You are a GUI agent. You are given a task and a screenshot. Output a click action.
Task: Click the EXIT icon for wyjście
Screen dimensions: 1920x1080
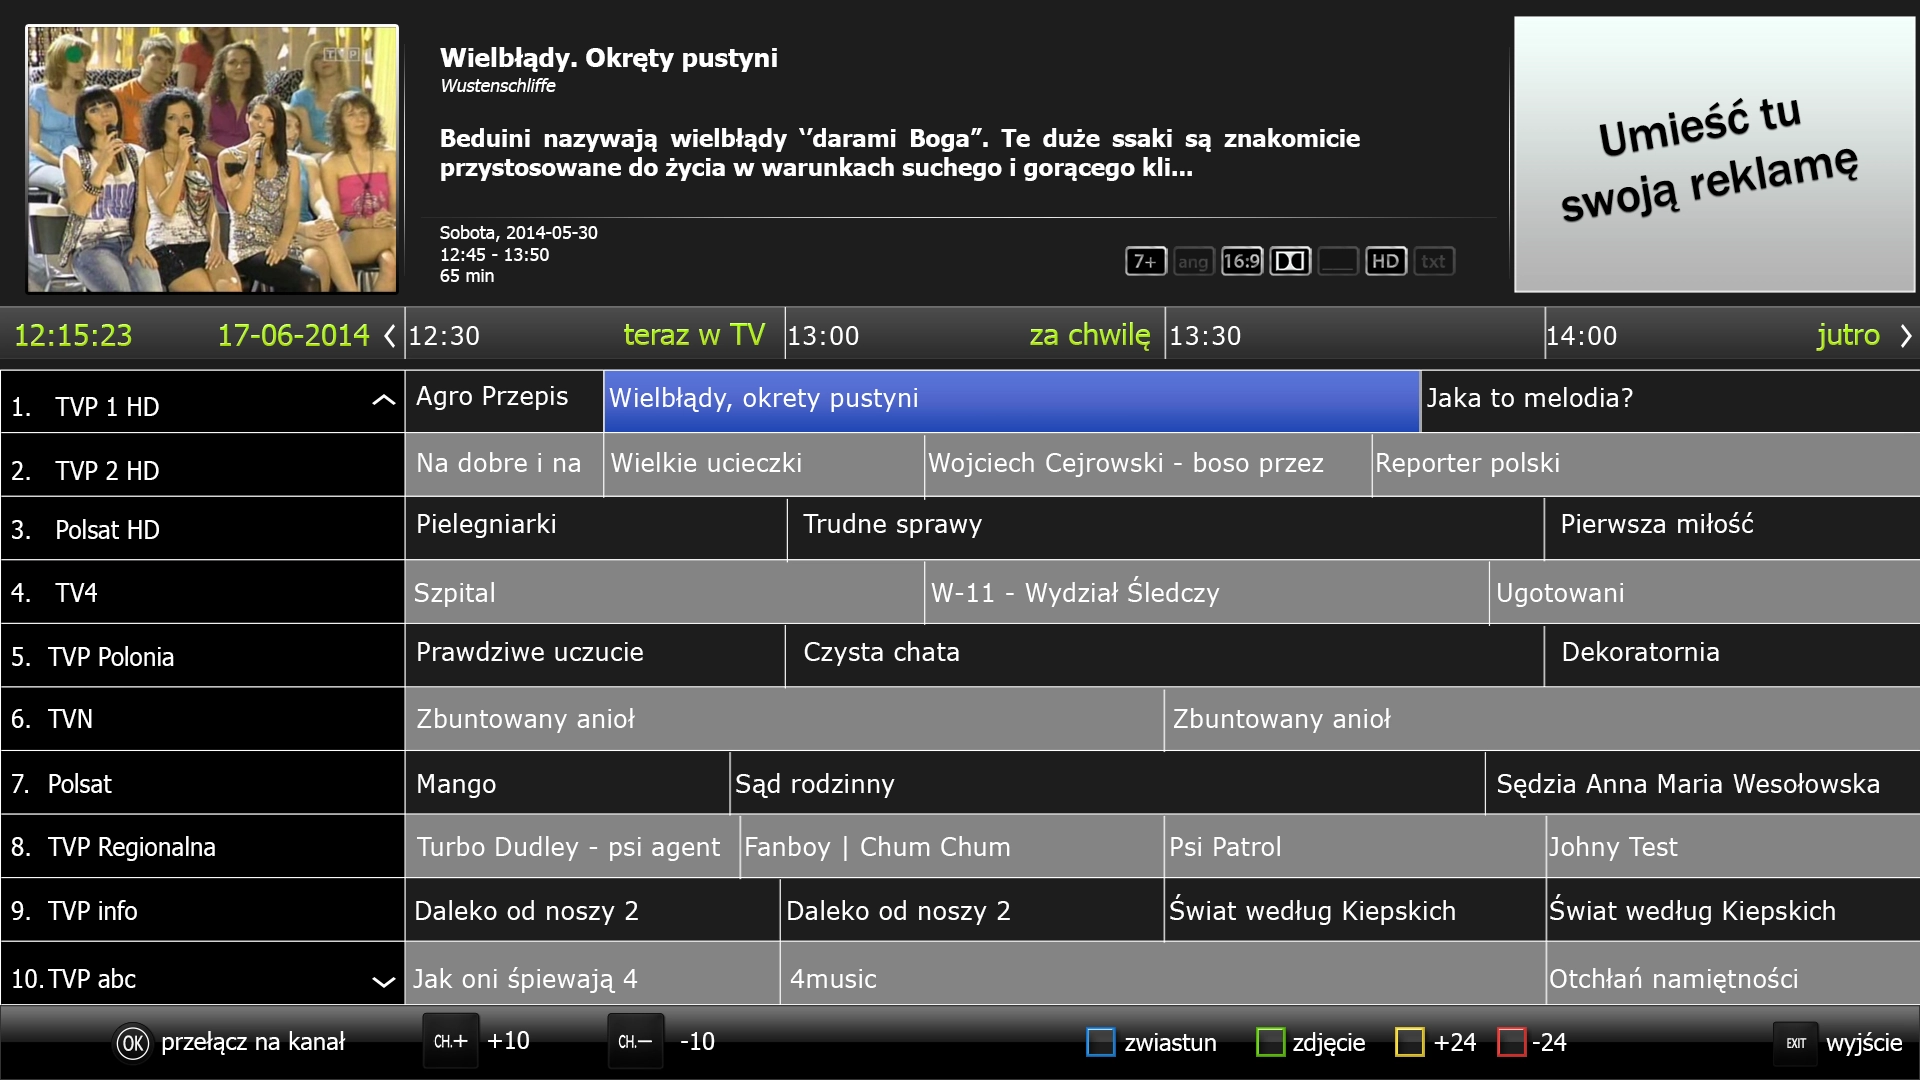point(1796,1042)
